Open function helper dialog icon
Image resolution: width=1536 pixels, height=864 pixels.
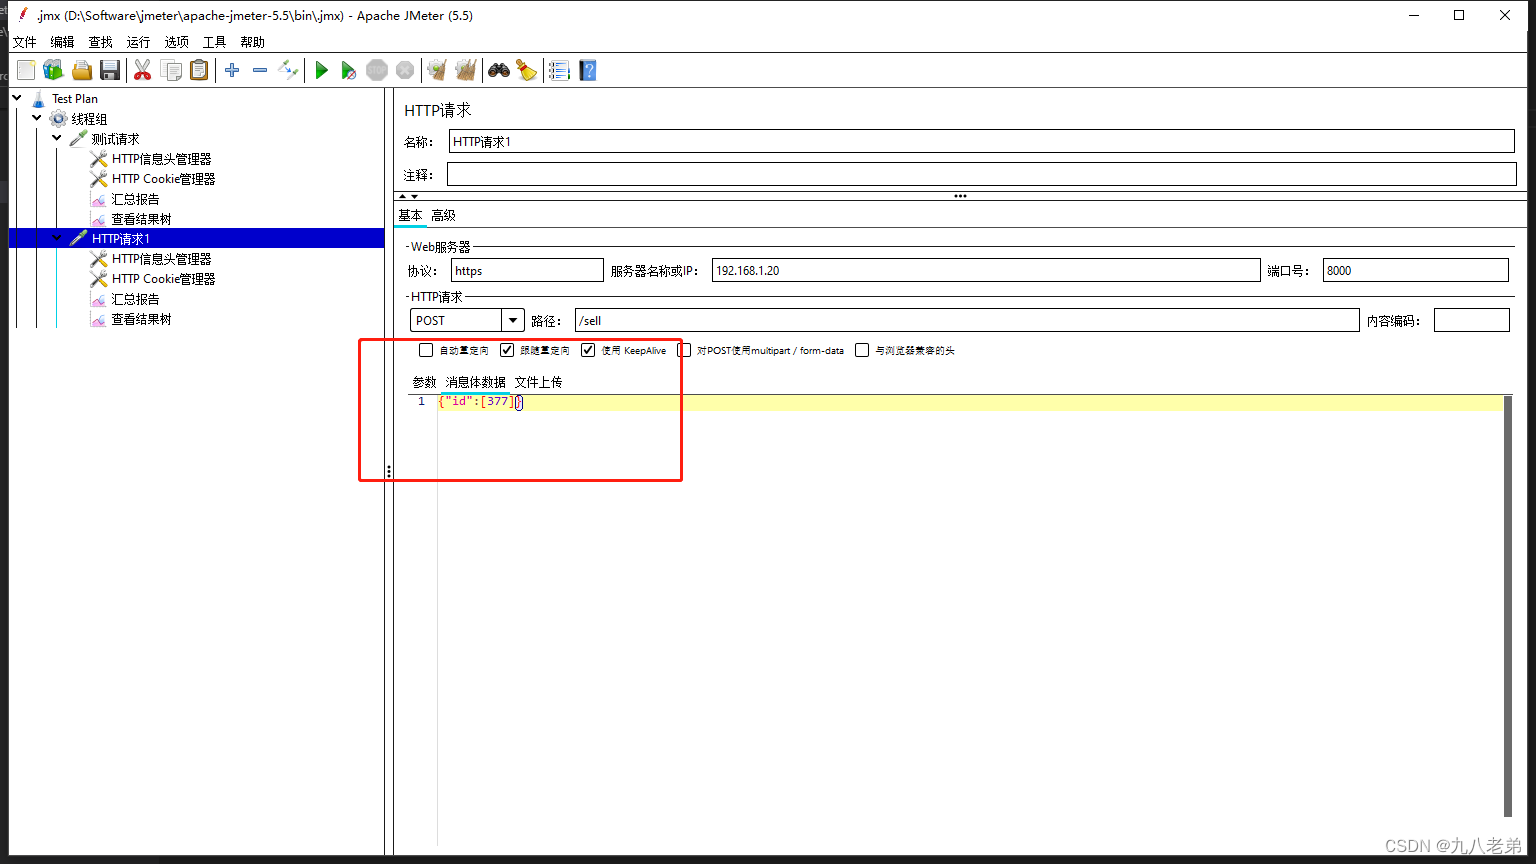point(559,70)
